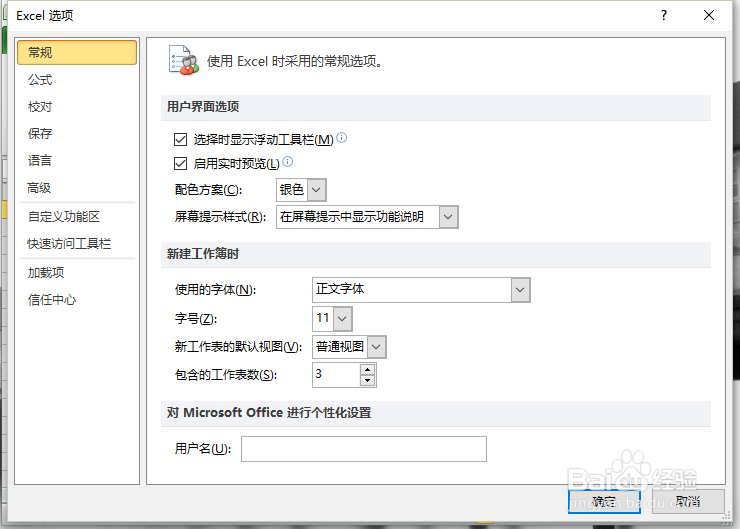
Task: Open the 使用的字体 dropdown
Action: point(520,290)
